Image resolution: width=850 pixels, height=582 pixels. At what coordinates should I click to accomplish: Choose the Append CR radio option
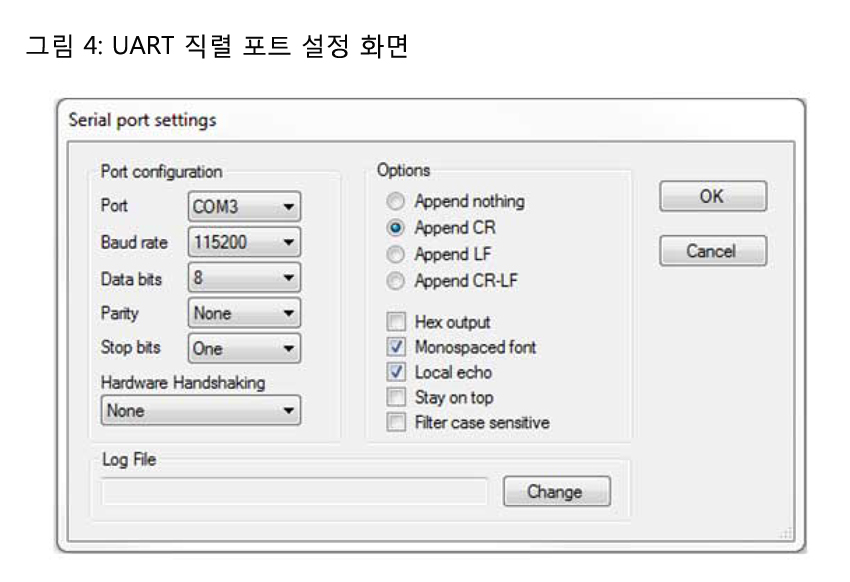[x=397, y=227]
